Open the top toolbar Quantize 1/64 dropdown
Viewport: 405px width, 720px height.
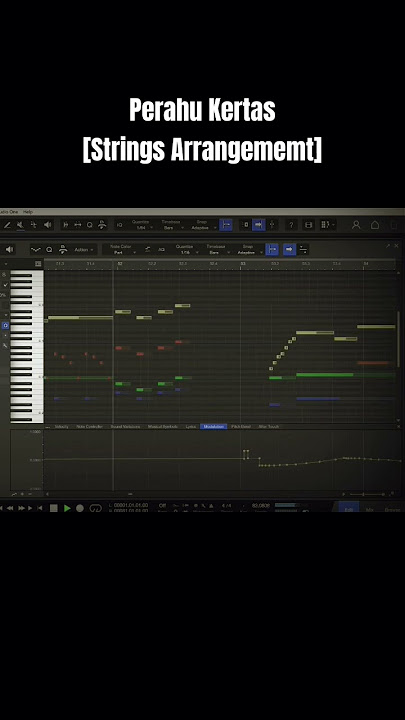pyautogui.click(x=141, y=225)
